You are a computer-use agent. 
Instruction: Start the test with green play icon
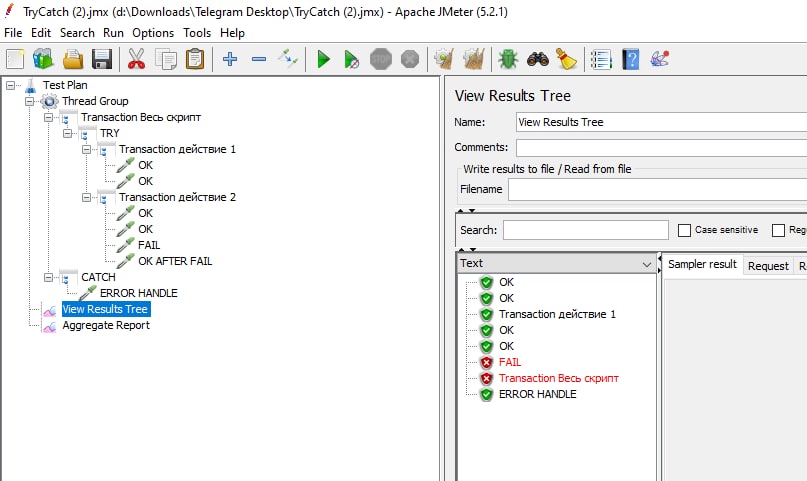coord(324,59)
